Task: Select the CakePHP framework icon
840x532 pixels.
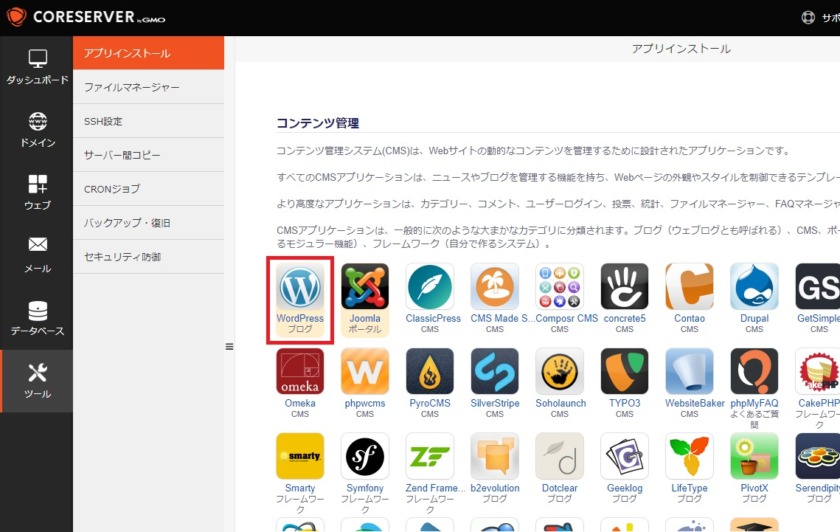Action: [818, 371]
